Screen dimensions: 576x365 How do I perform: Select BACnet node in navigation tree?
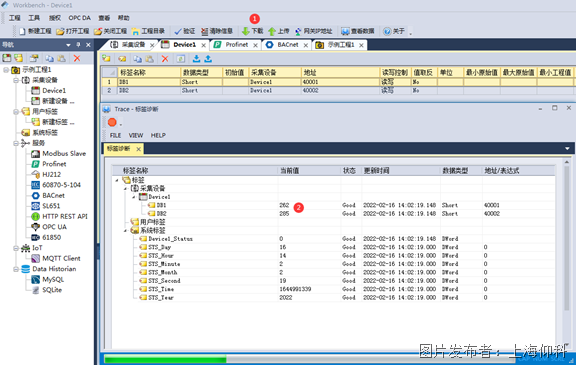(53, 195)
